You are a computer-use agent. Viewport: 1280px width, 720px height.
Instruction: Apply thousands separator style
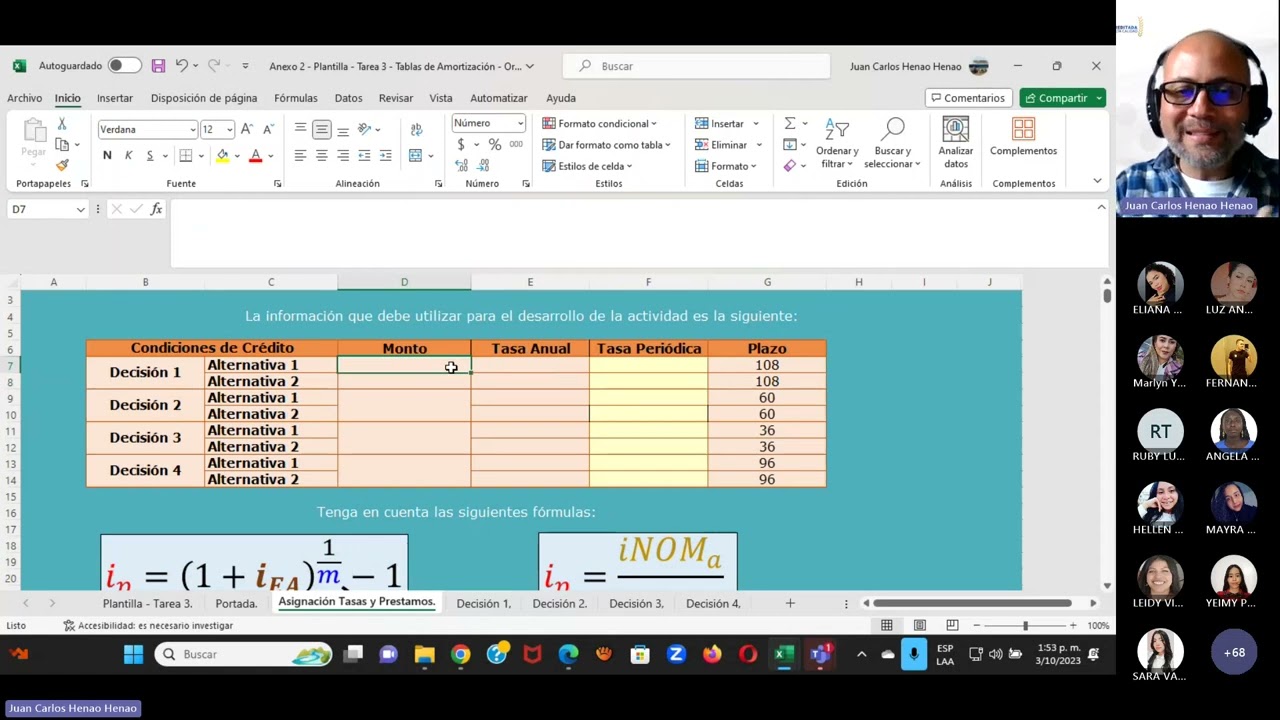[516, 145]
